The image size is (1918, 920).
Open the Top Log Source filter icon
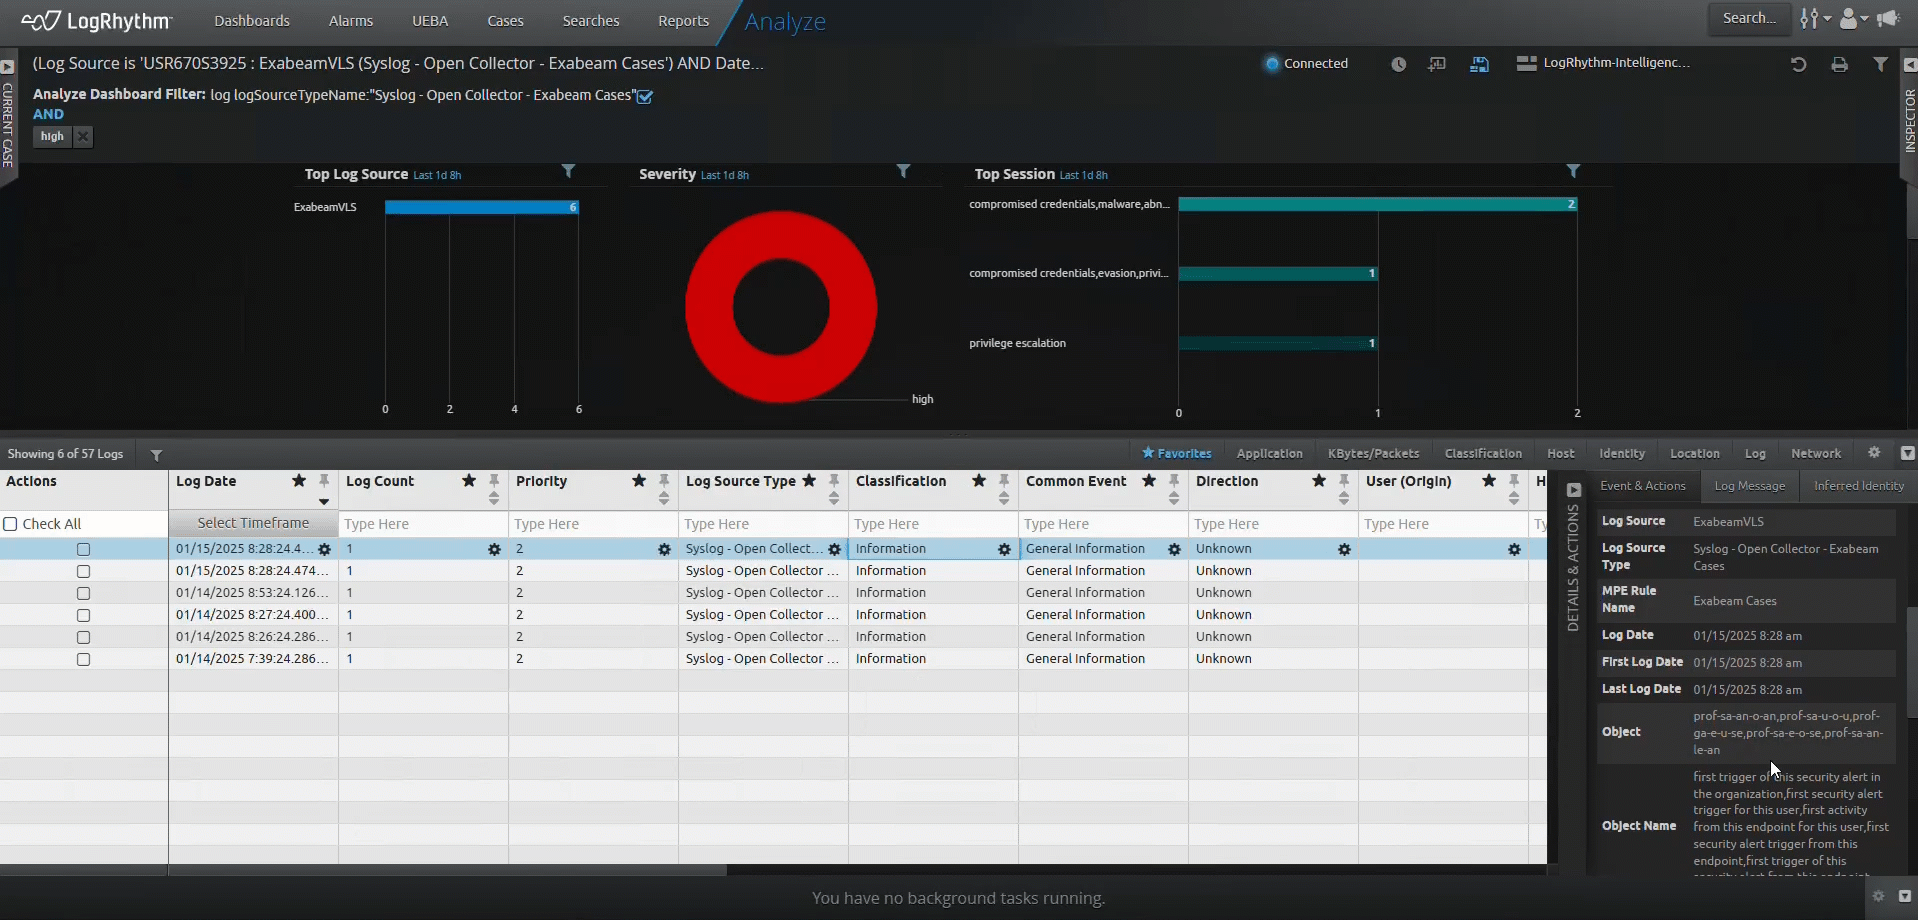tap(568, 172)
